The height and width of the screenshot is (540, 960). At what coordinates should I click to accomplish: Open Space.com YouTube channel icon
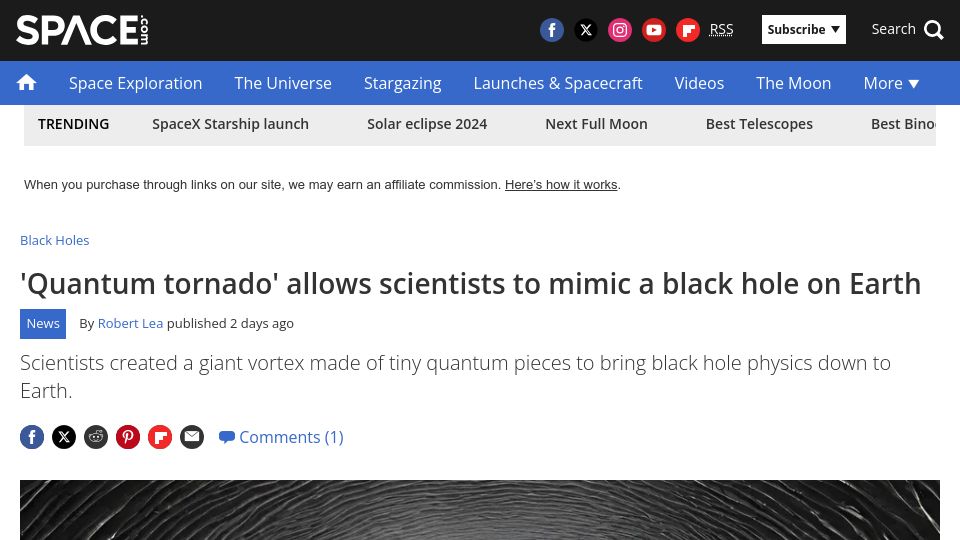[x=654, y=30]
